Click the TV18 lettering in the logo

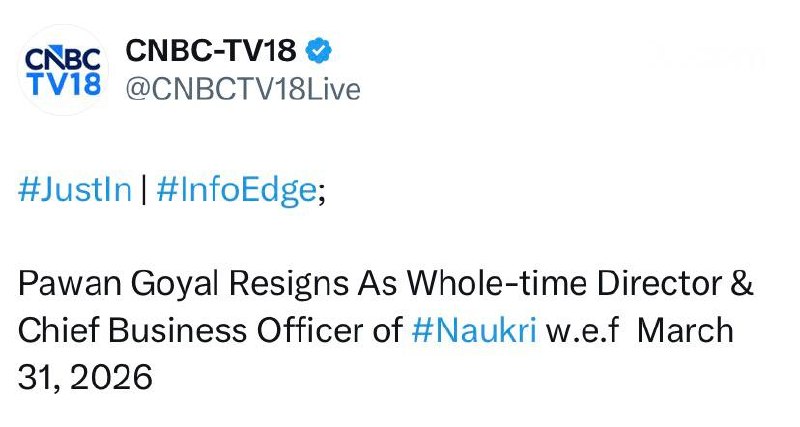(x=62, y=84)
